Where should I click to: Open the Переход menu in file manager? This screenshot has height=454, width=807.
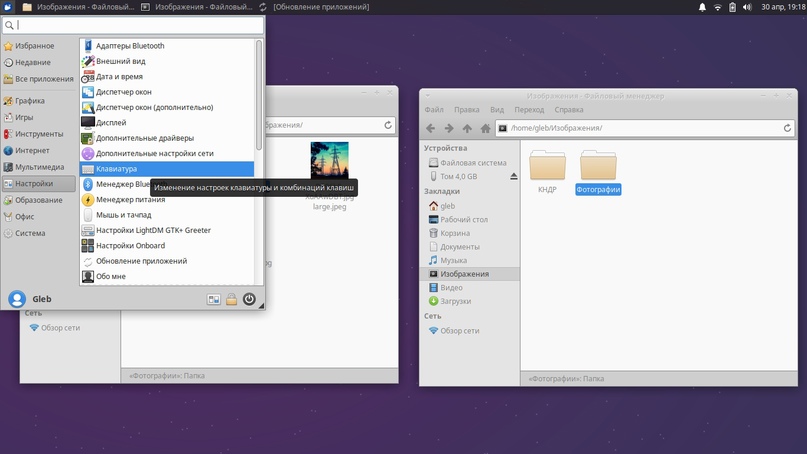529,110
